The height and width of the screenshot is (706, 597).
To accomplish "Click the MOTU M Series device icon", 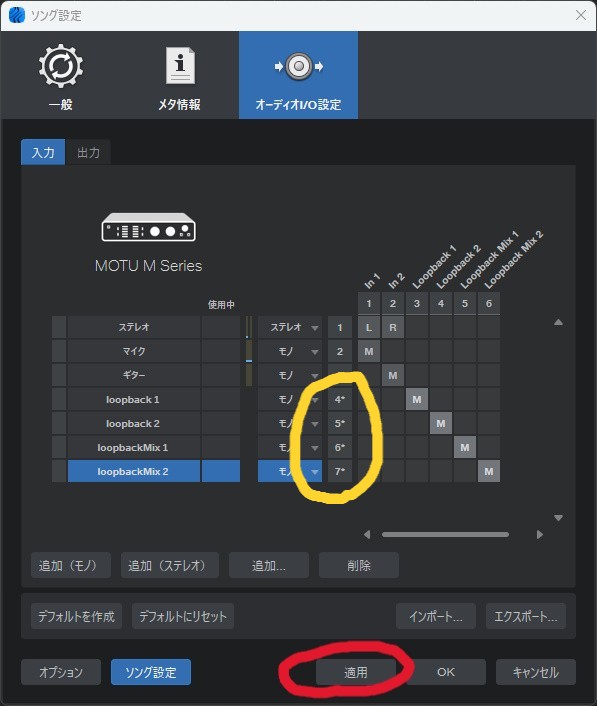I will point(149,227).
